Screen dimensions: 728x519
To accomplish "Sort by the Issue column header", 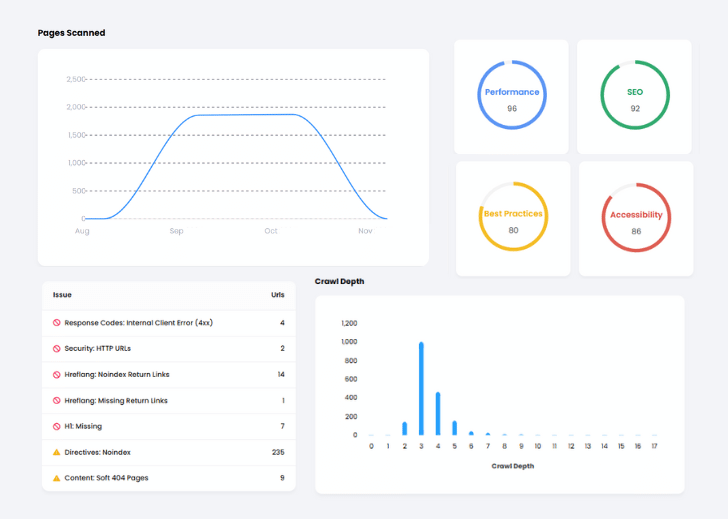I will pos(62,295).
